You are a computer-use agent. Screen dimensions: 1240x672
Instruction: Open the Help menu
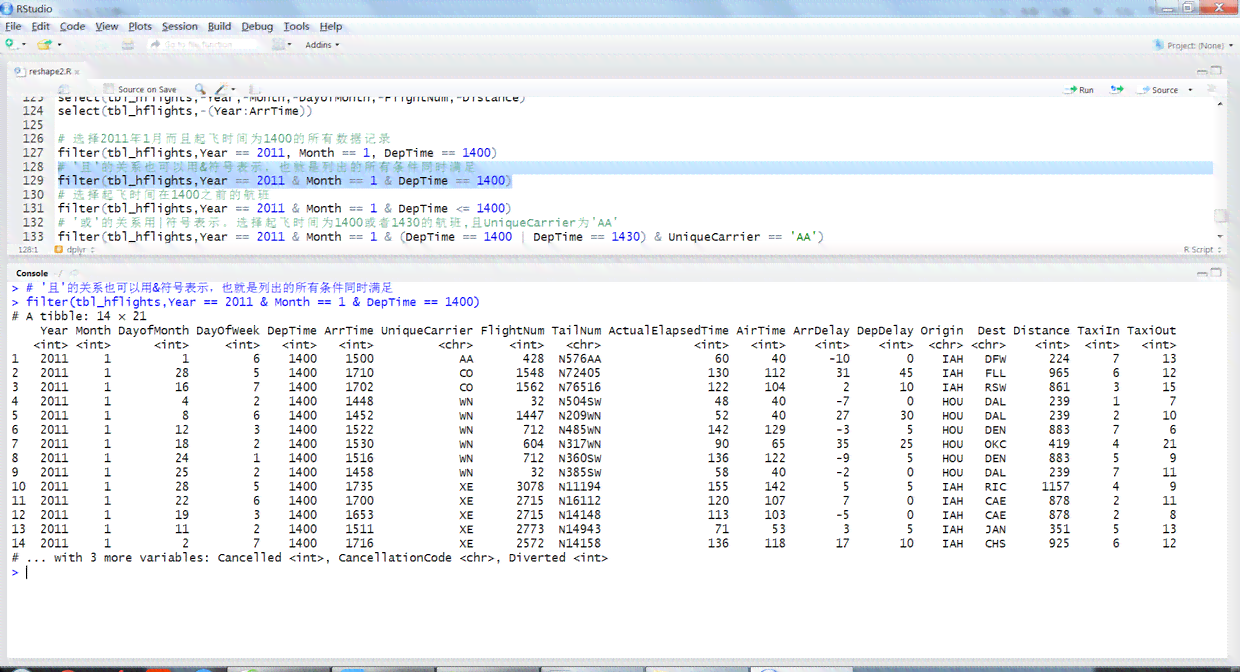[331, 26]
